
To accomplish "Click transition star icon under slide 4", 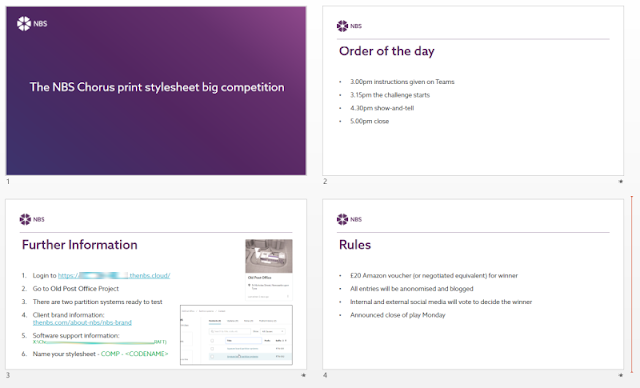I will [621, 375].
